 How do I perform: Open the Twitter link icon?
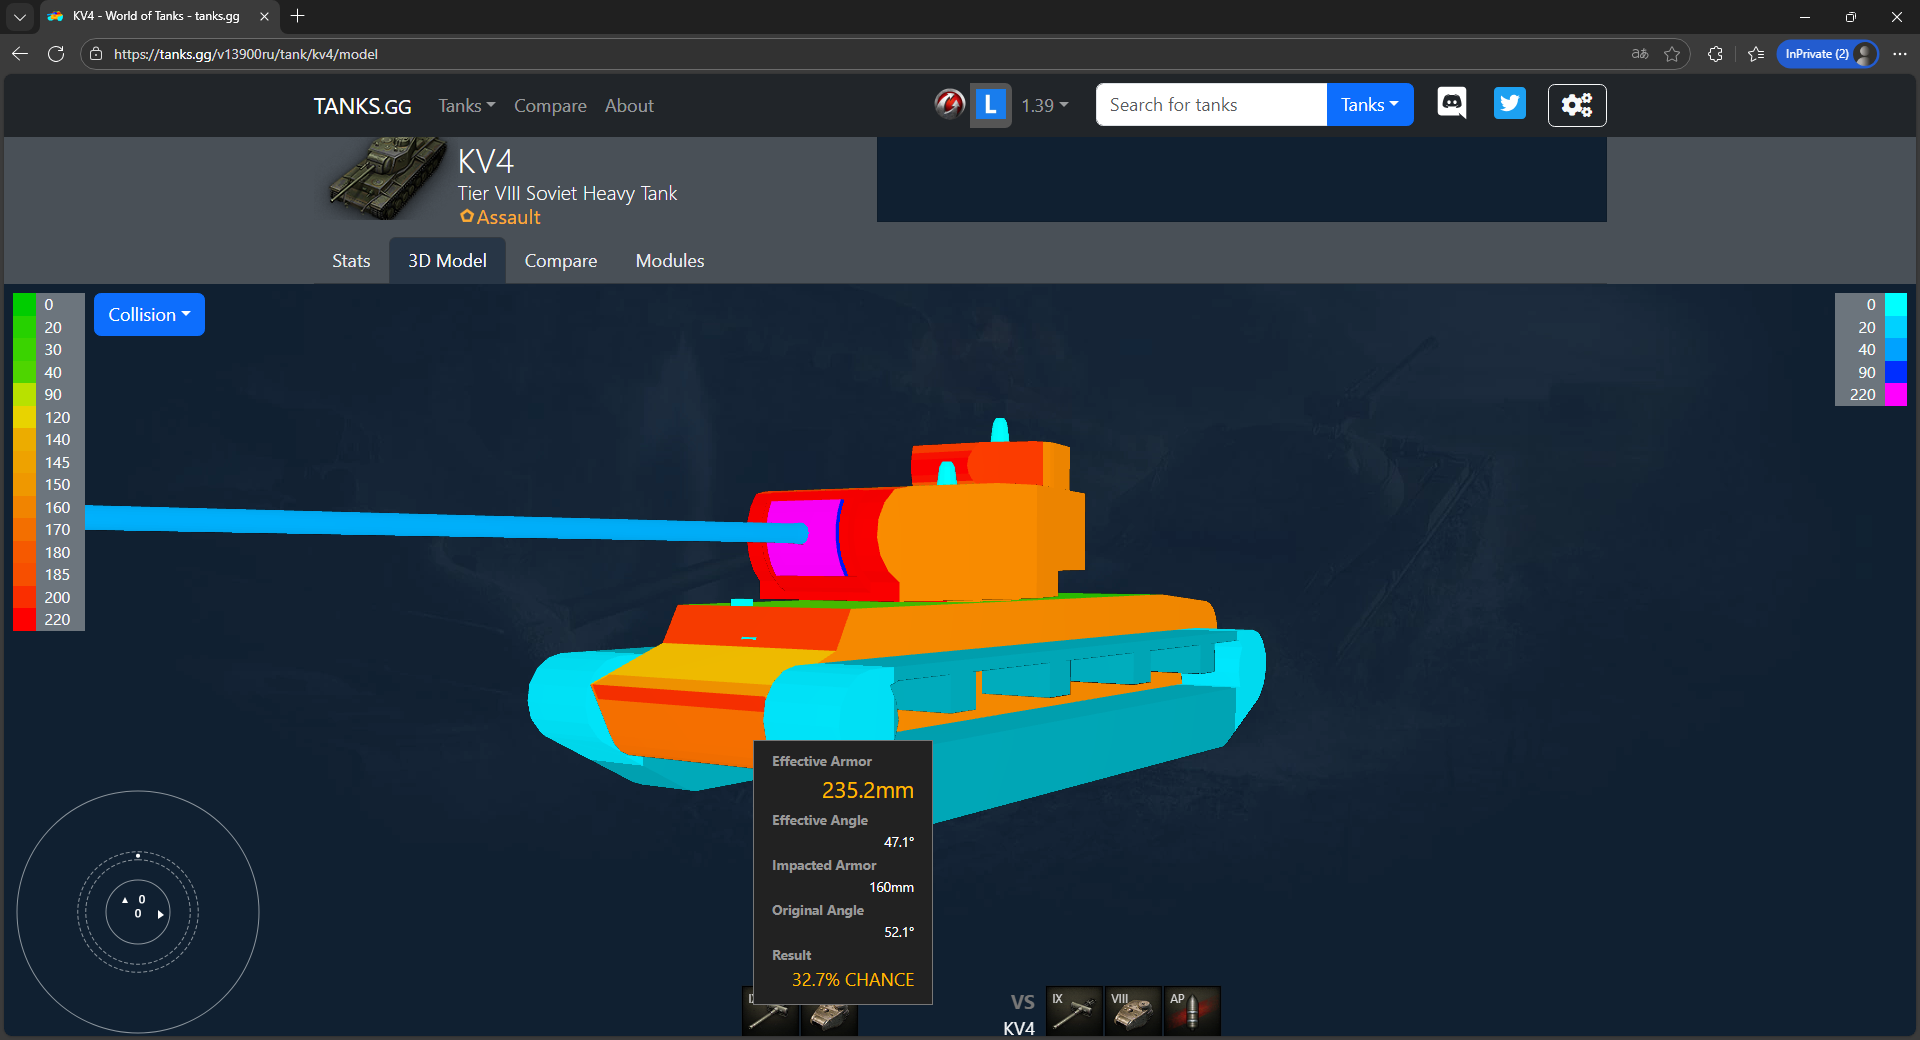coord(1510,104)
